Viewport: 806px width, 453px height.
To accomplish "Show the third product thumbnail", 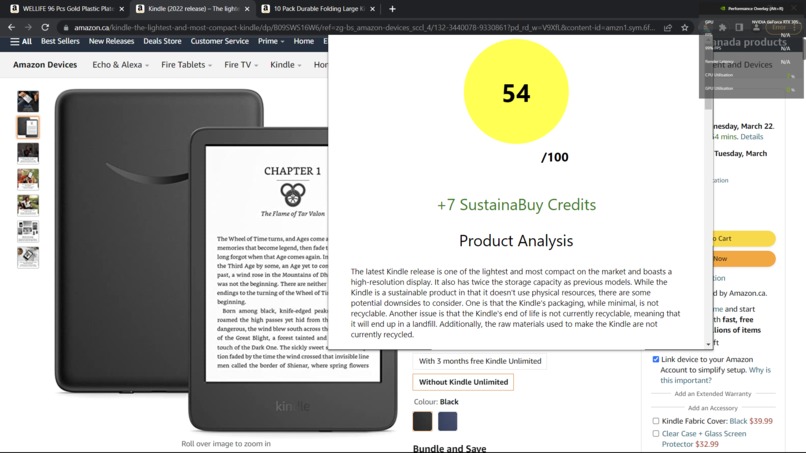I will click(28, 153).
